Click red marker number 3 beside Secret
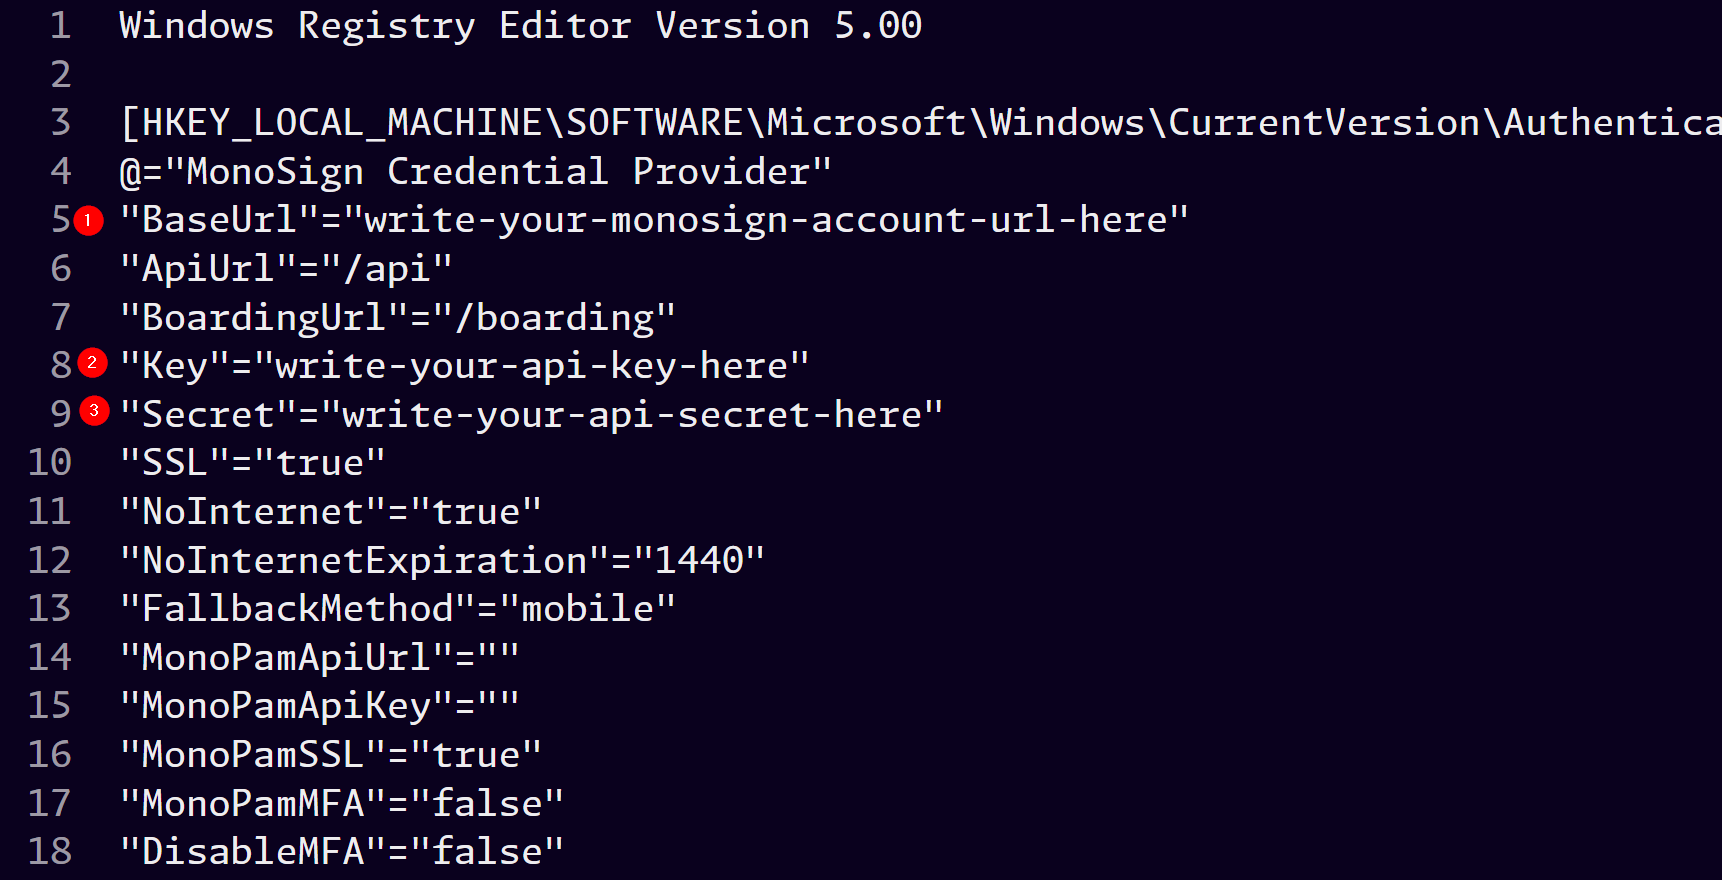Screen dimensions: 1722x880 click(x=94, y=411)
